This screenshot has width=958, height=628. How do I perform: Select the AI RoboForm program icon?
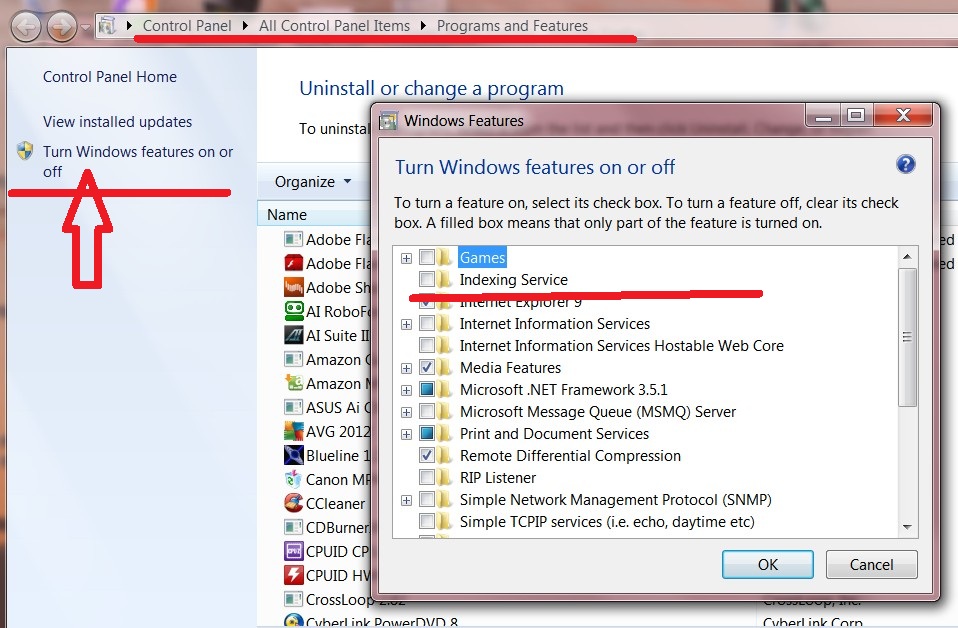tap(294, 311)
